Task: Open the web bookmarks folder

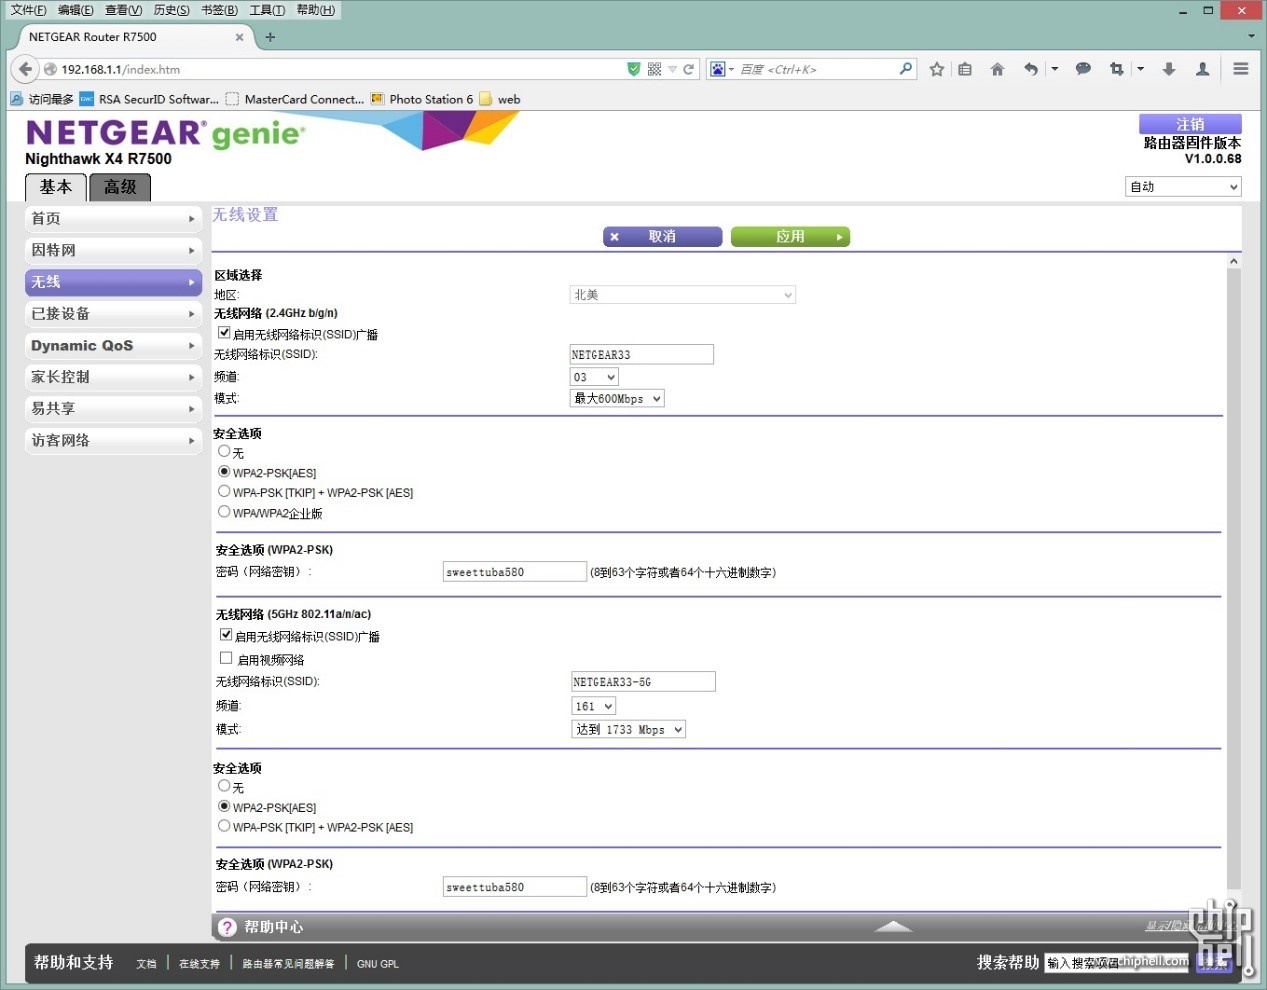Action: click(x=500, y=99)
